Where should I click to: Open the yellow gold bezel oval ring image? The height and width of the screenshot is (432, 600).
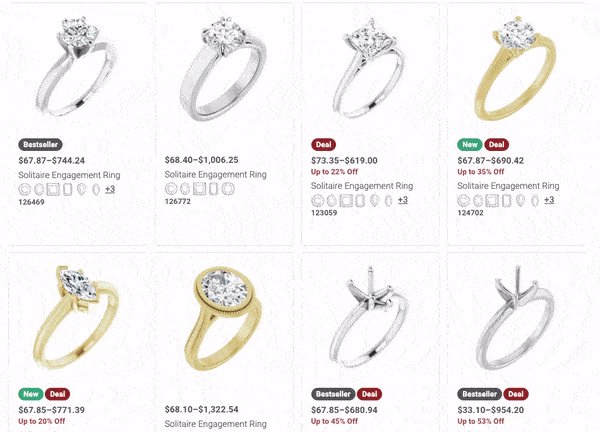(224, 318)
